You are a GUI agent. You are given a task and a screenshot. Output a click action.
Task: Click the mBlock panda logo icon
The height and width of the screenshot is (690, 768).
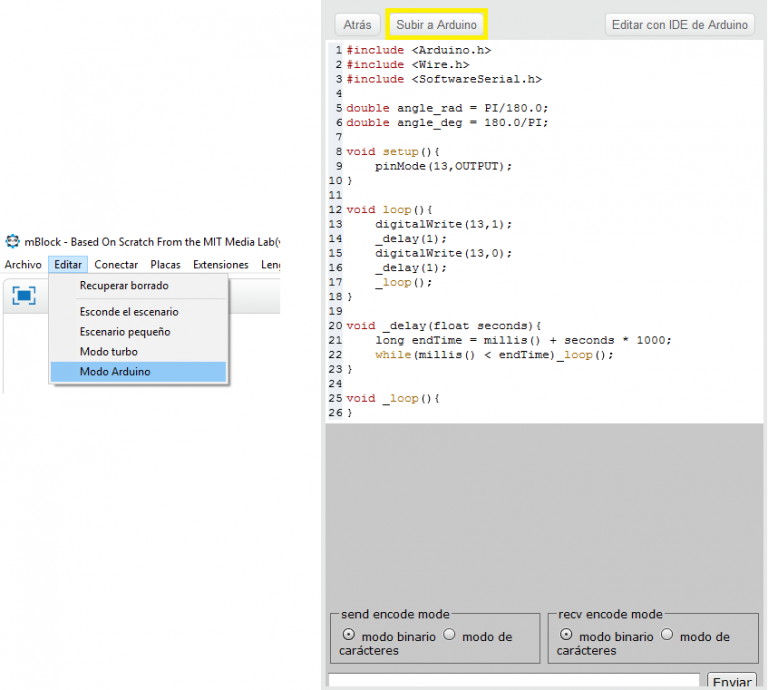click(13, 241)
